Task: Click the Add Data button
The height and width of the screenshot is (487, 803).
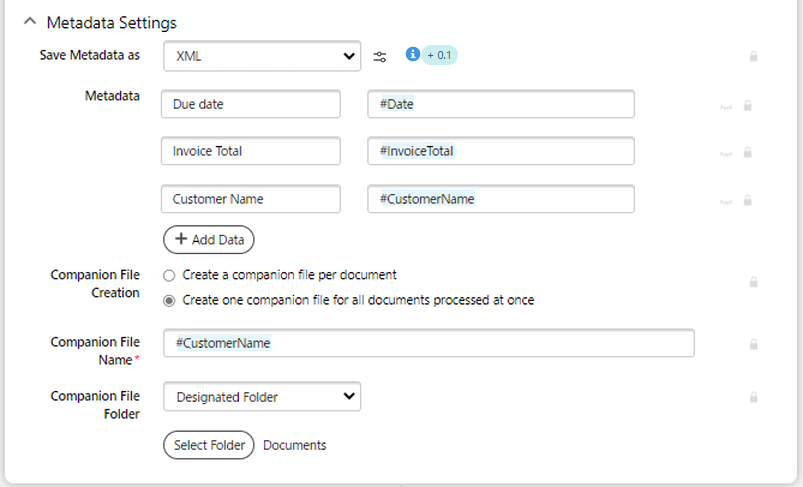Action: click(x=208, y=240)
